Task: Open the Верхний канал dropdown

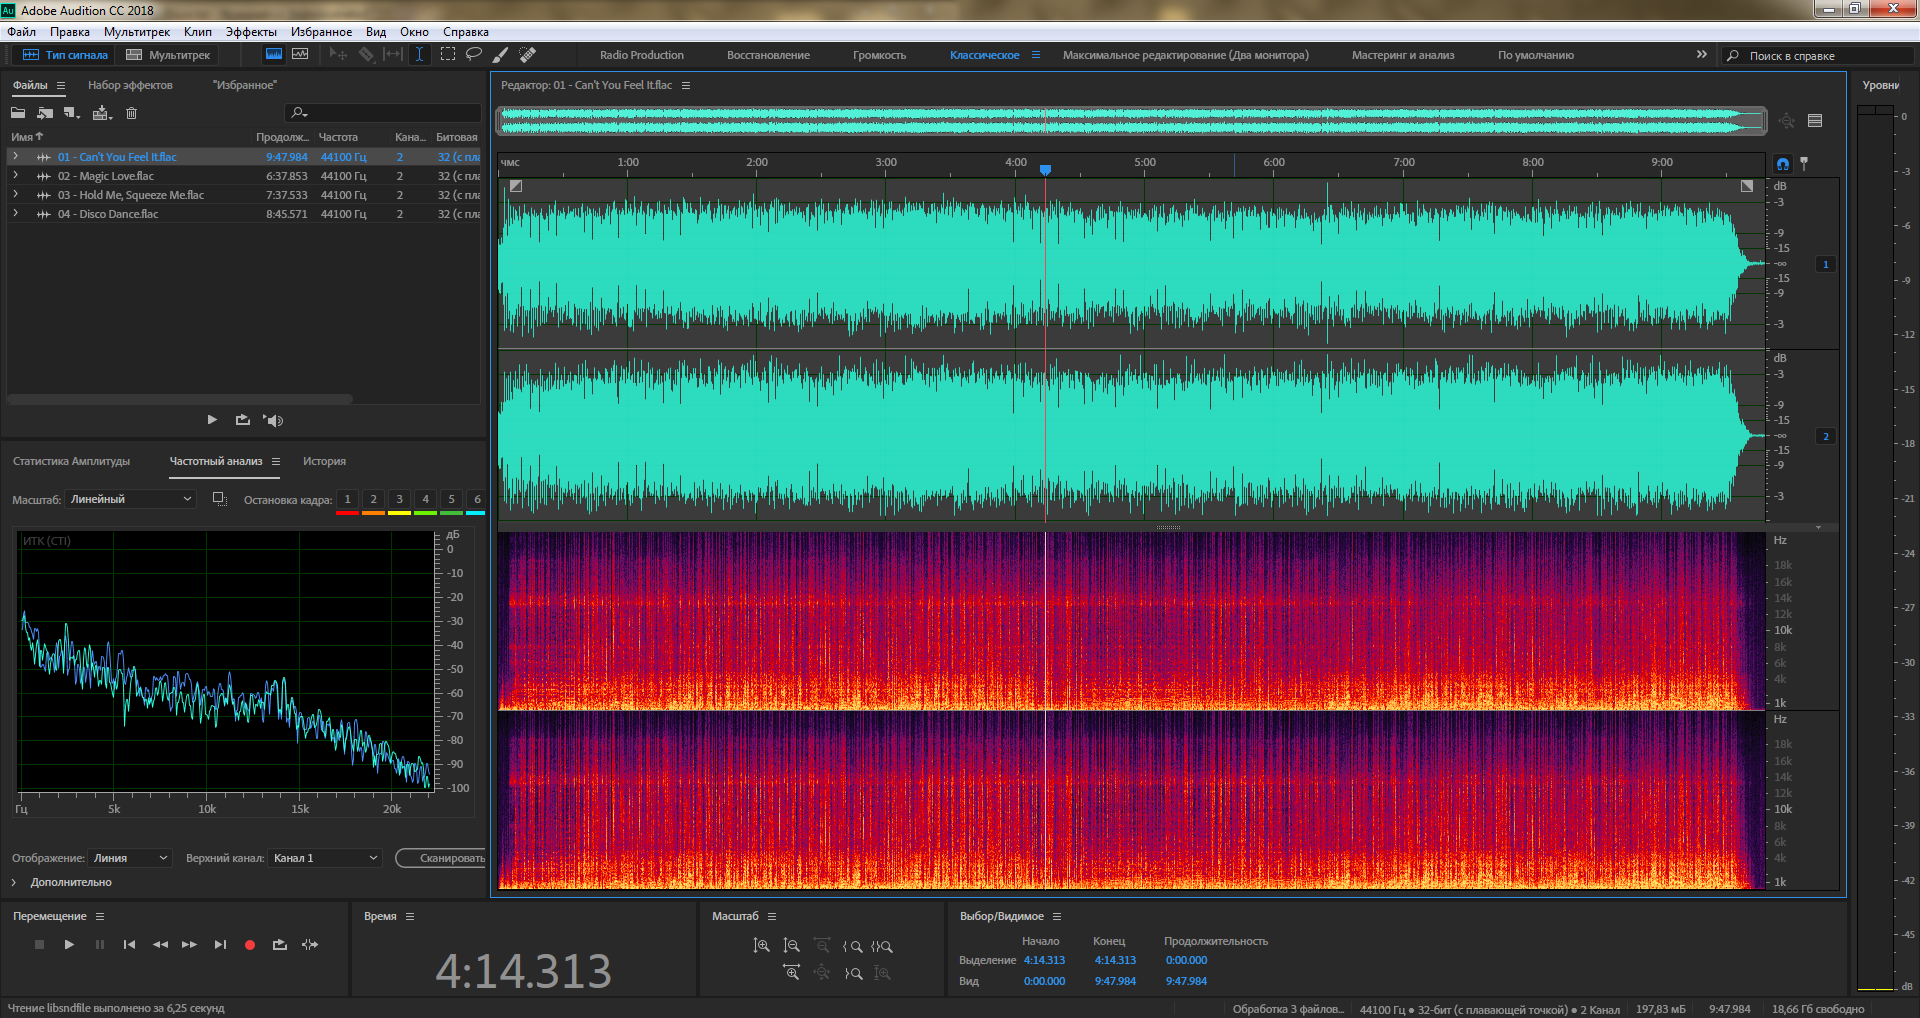Action: 325,858
